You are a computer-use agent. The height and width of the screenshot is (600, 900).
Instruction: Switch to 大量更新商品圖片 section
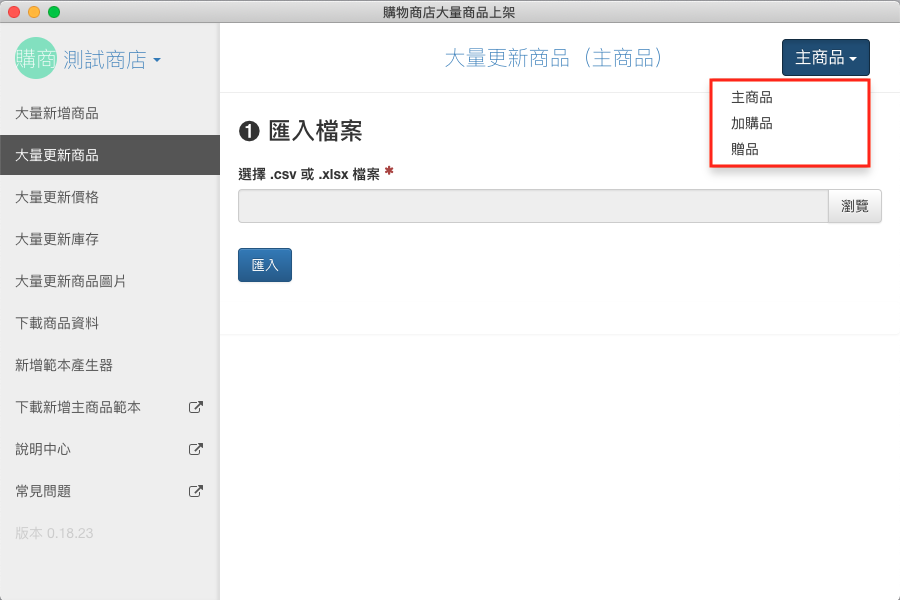[110, 281]
